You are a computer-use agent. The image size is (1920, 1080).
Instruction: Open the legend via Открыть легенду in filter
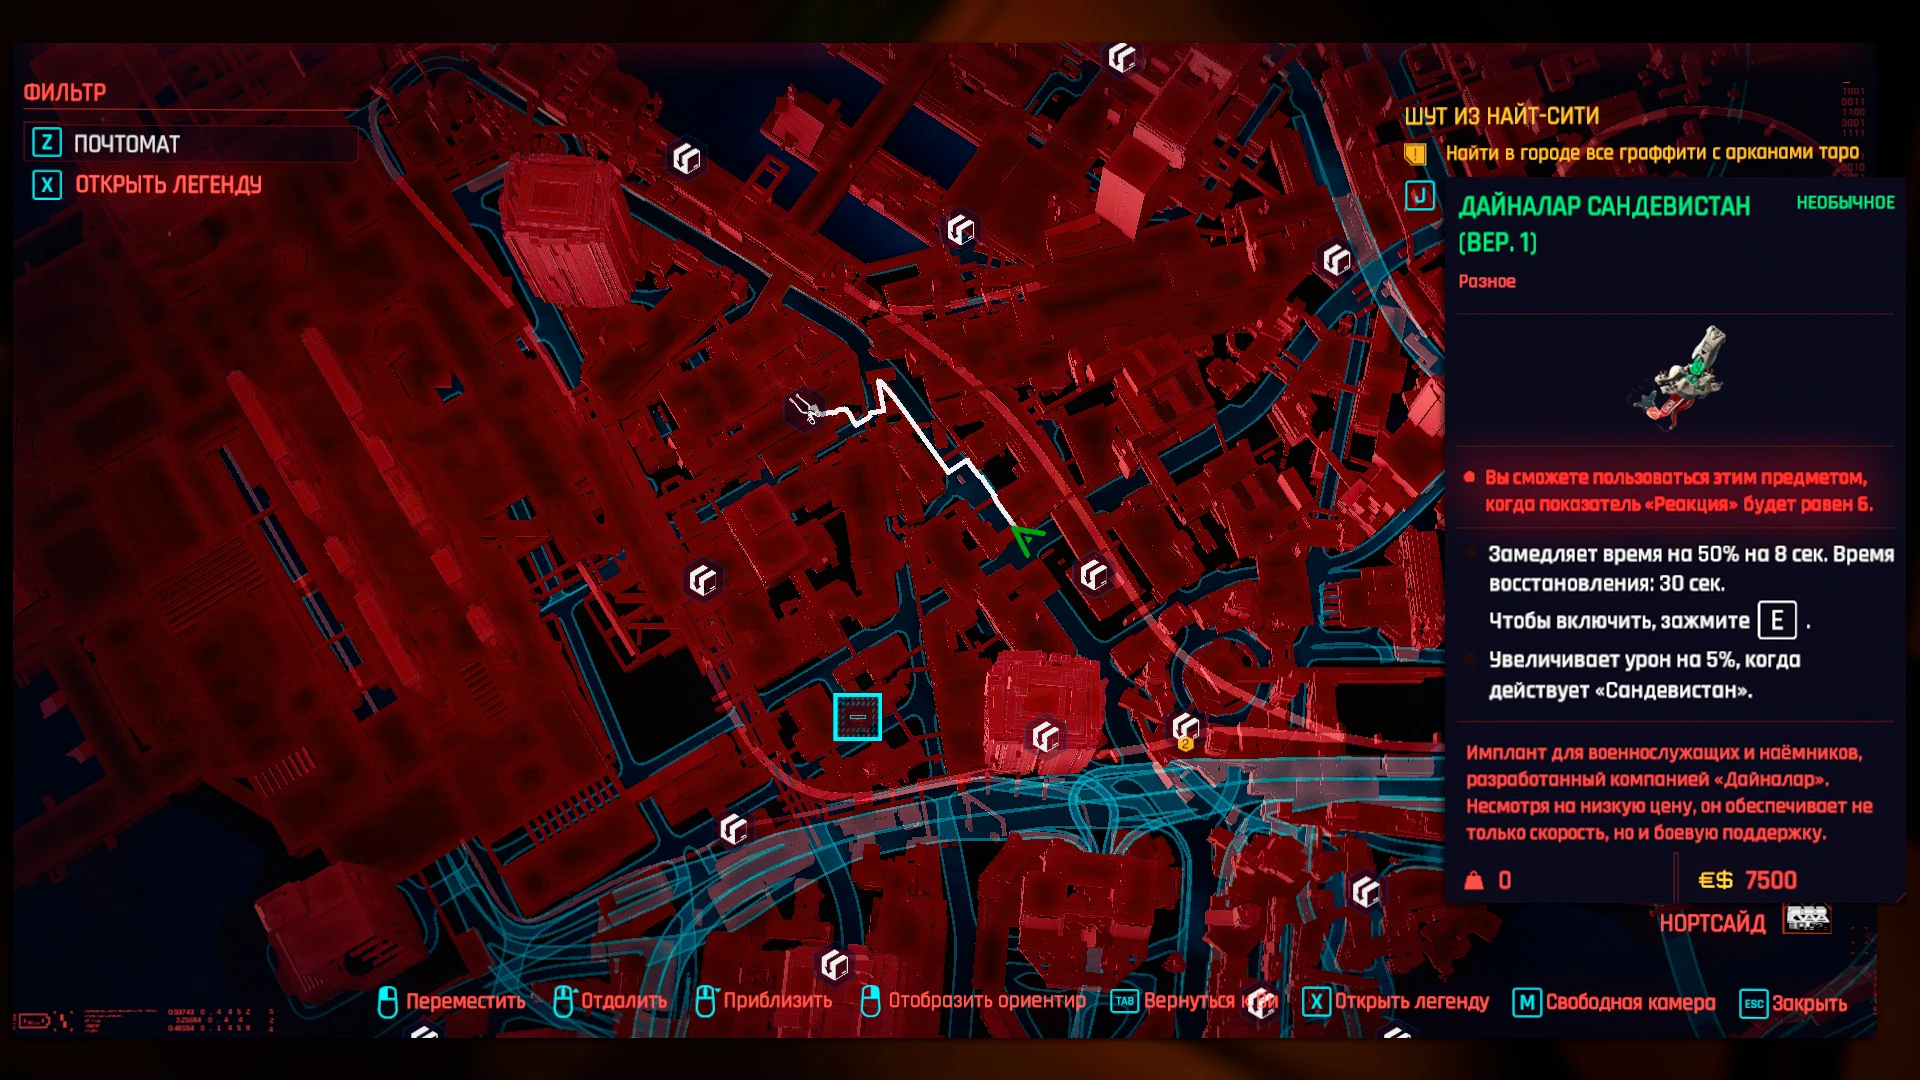[168, 185]
